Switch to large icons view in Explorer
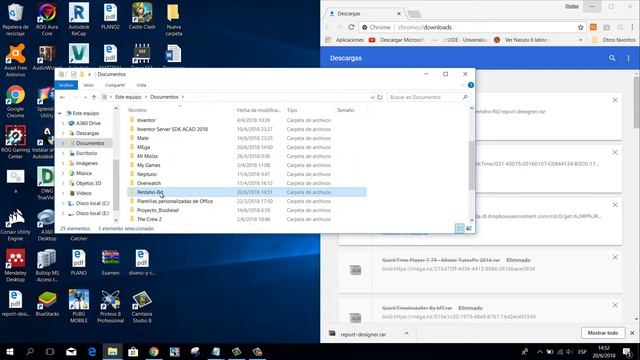Image resolution: width=640 pixels, height=360 pixels. tap(469, 228)
